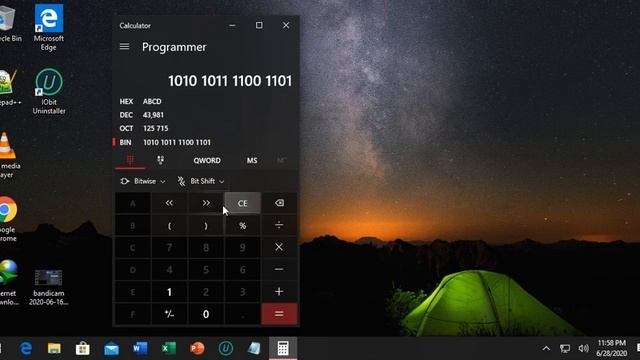The image size is (640, 360).
Task: Click the plus operator key
Action: coord(279,291)
